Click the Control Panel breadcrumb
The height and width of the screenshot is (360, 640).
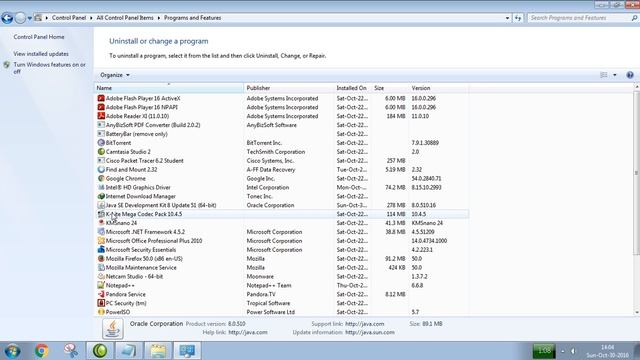coord(69,18)
